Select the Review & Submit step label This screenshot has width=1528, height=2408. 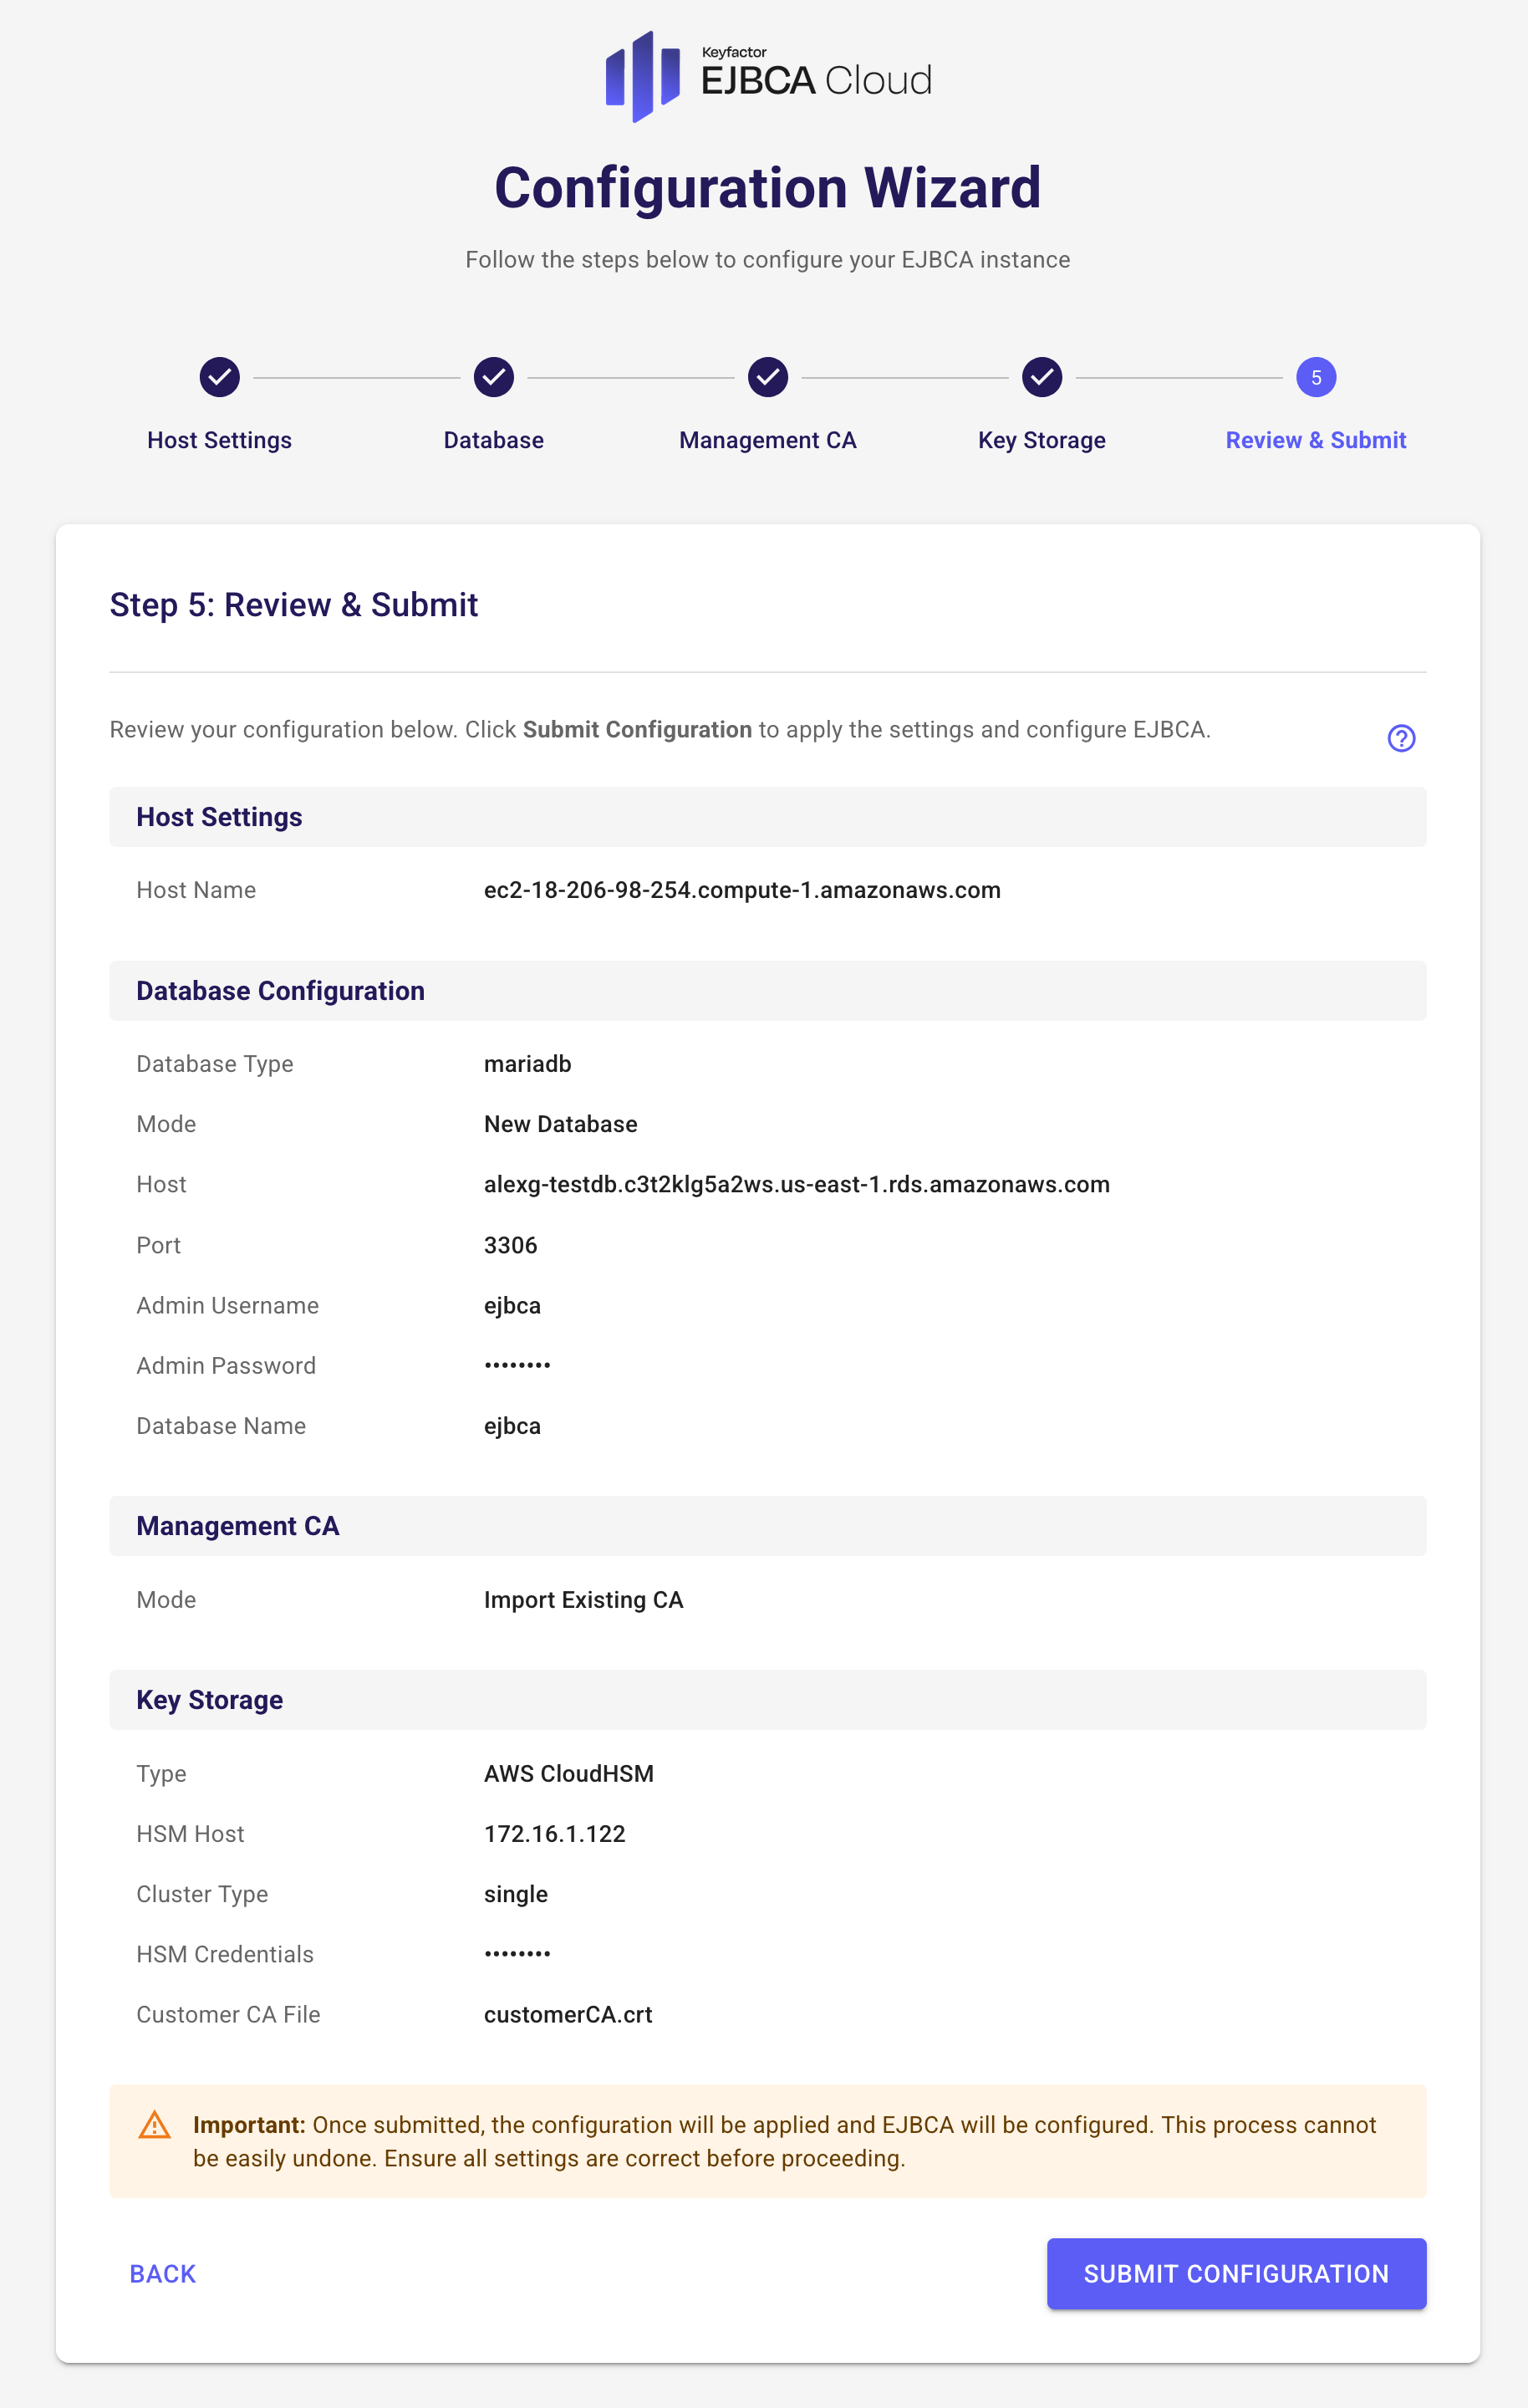[1315, 440]
